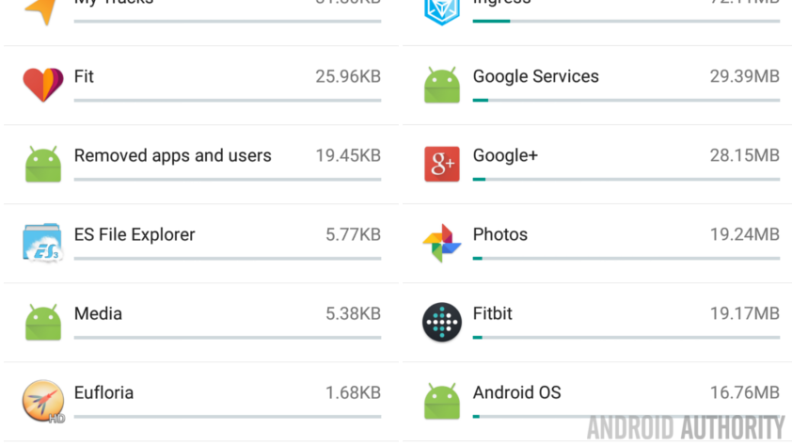Tap the Google+ red icon
The image size is (792, 446).
tap(441, 163)
